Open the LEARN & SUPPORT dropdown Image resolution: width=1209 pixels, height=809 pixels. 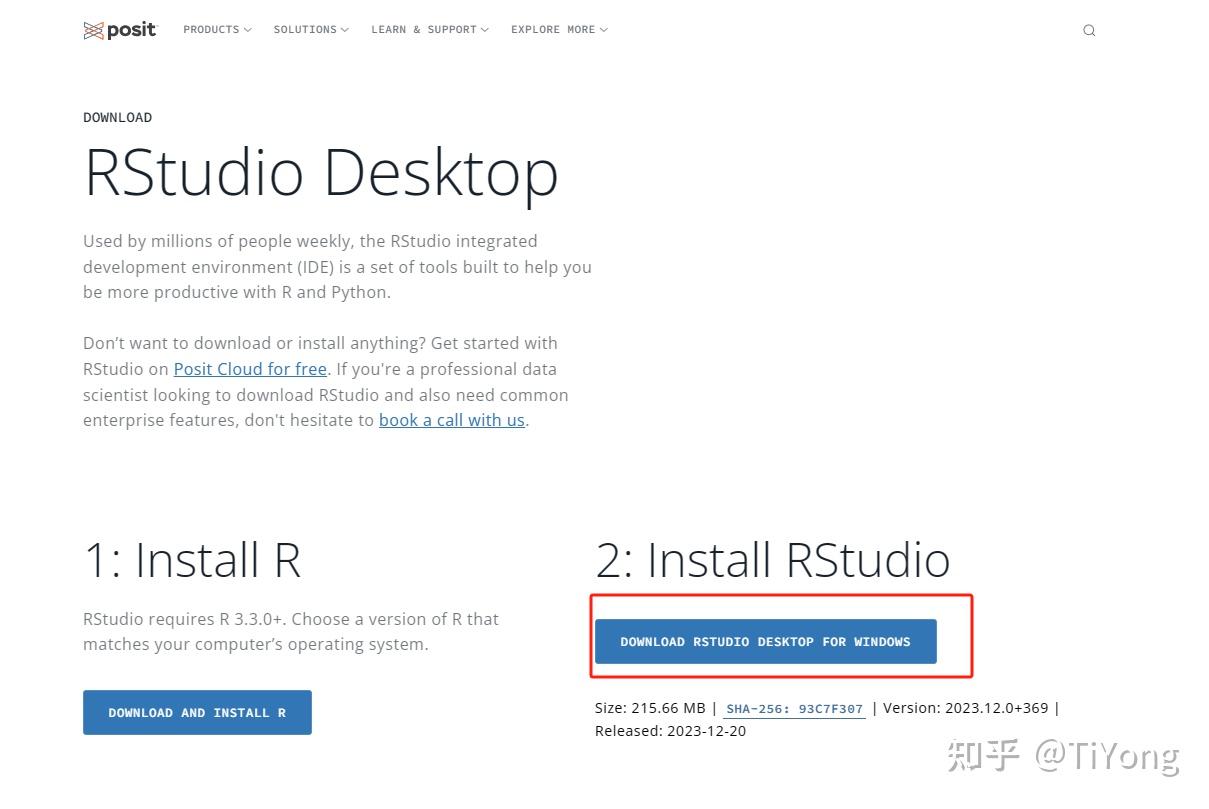tap(424, 30)
